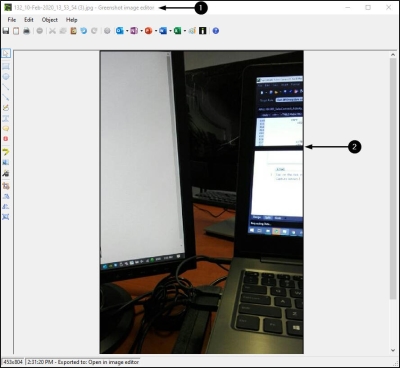Open the File menu

pyautogui.click(x=12, y=20)
